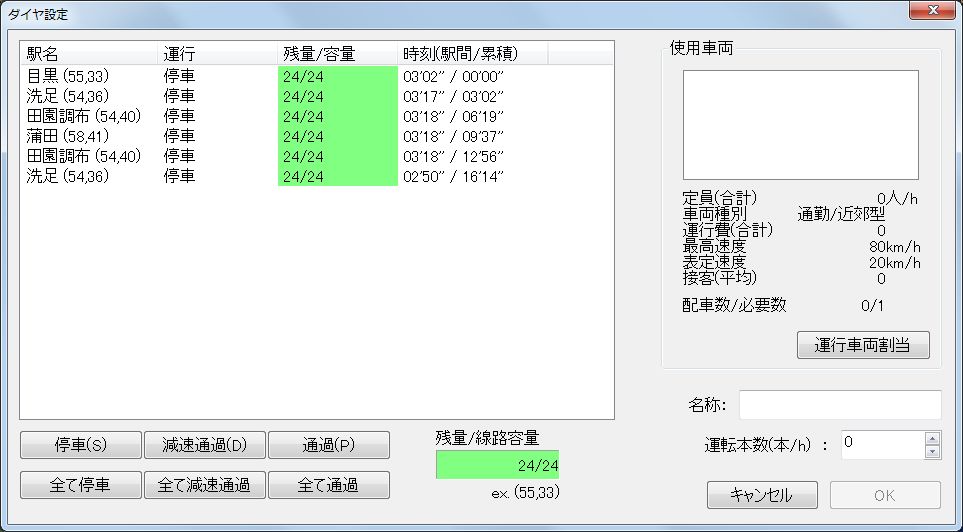Click the empty 使用車両 vehicle list box
Screen dimensions: 963x532
tap(801, 125)
